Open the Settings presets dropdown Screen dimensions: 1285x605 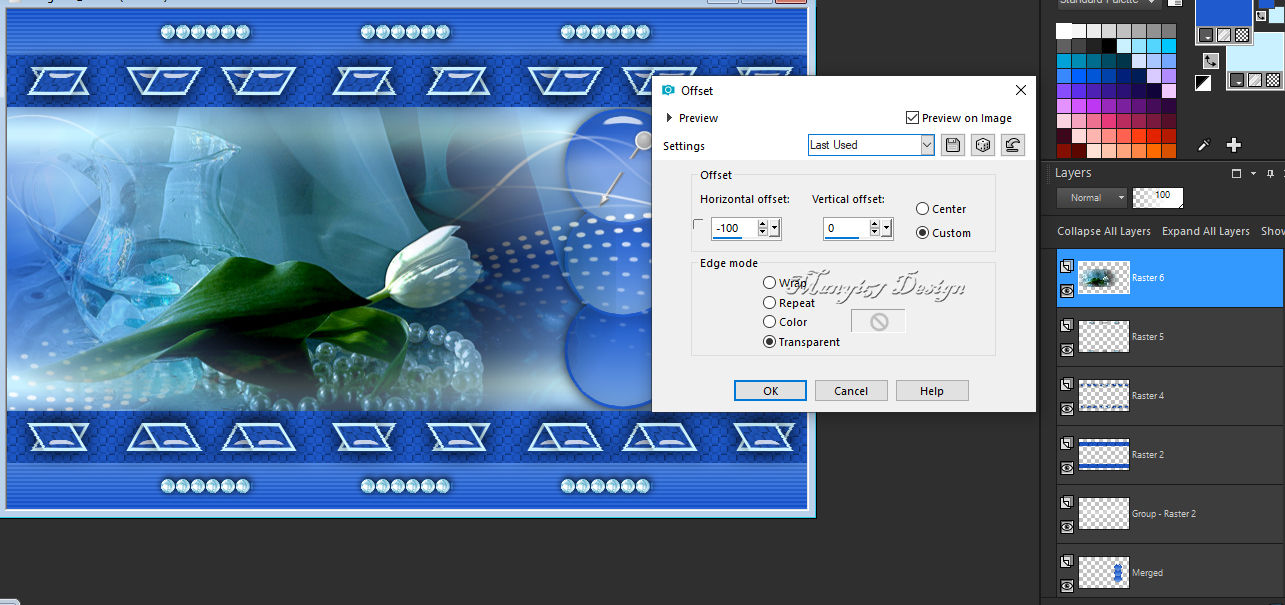[x=926, y=145]
